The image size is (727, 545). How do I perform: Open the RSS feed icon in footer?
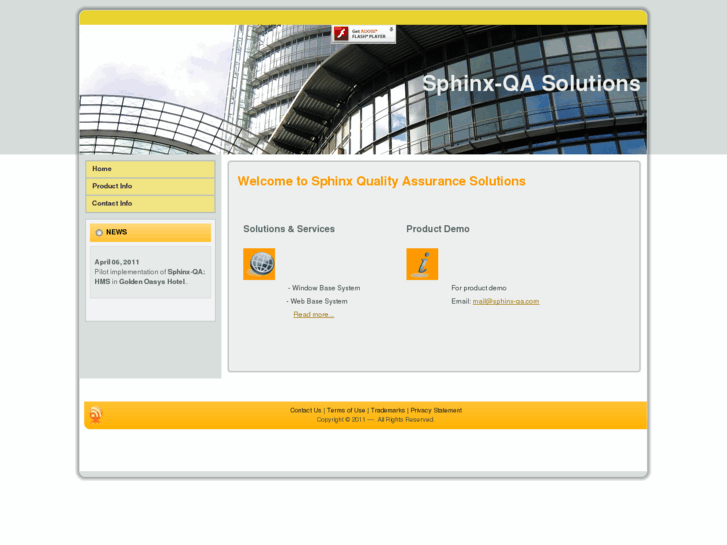96,415
